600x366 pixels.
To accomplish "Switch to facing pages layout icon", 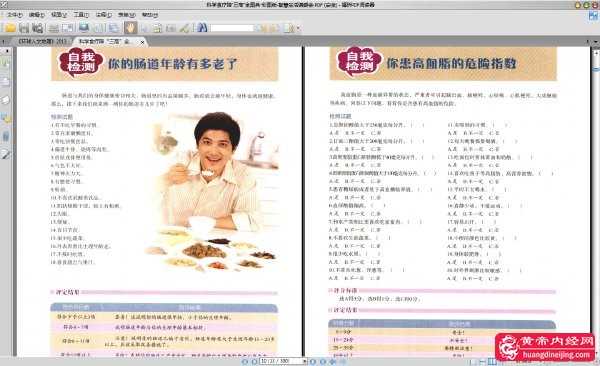I will point(491,362).
